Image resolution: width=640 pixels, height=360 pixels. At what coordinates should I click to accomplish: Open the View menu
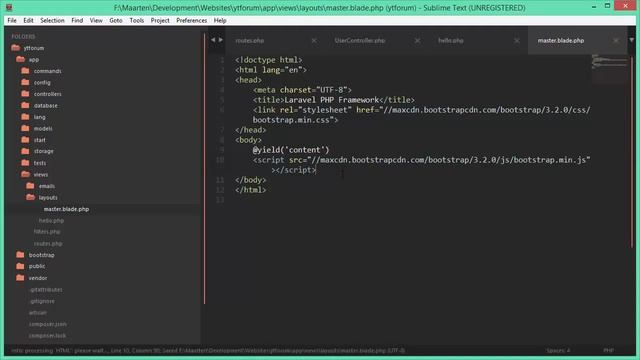point(96,20)
